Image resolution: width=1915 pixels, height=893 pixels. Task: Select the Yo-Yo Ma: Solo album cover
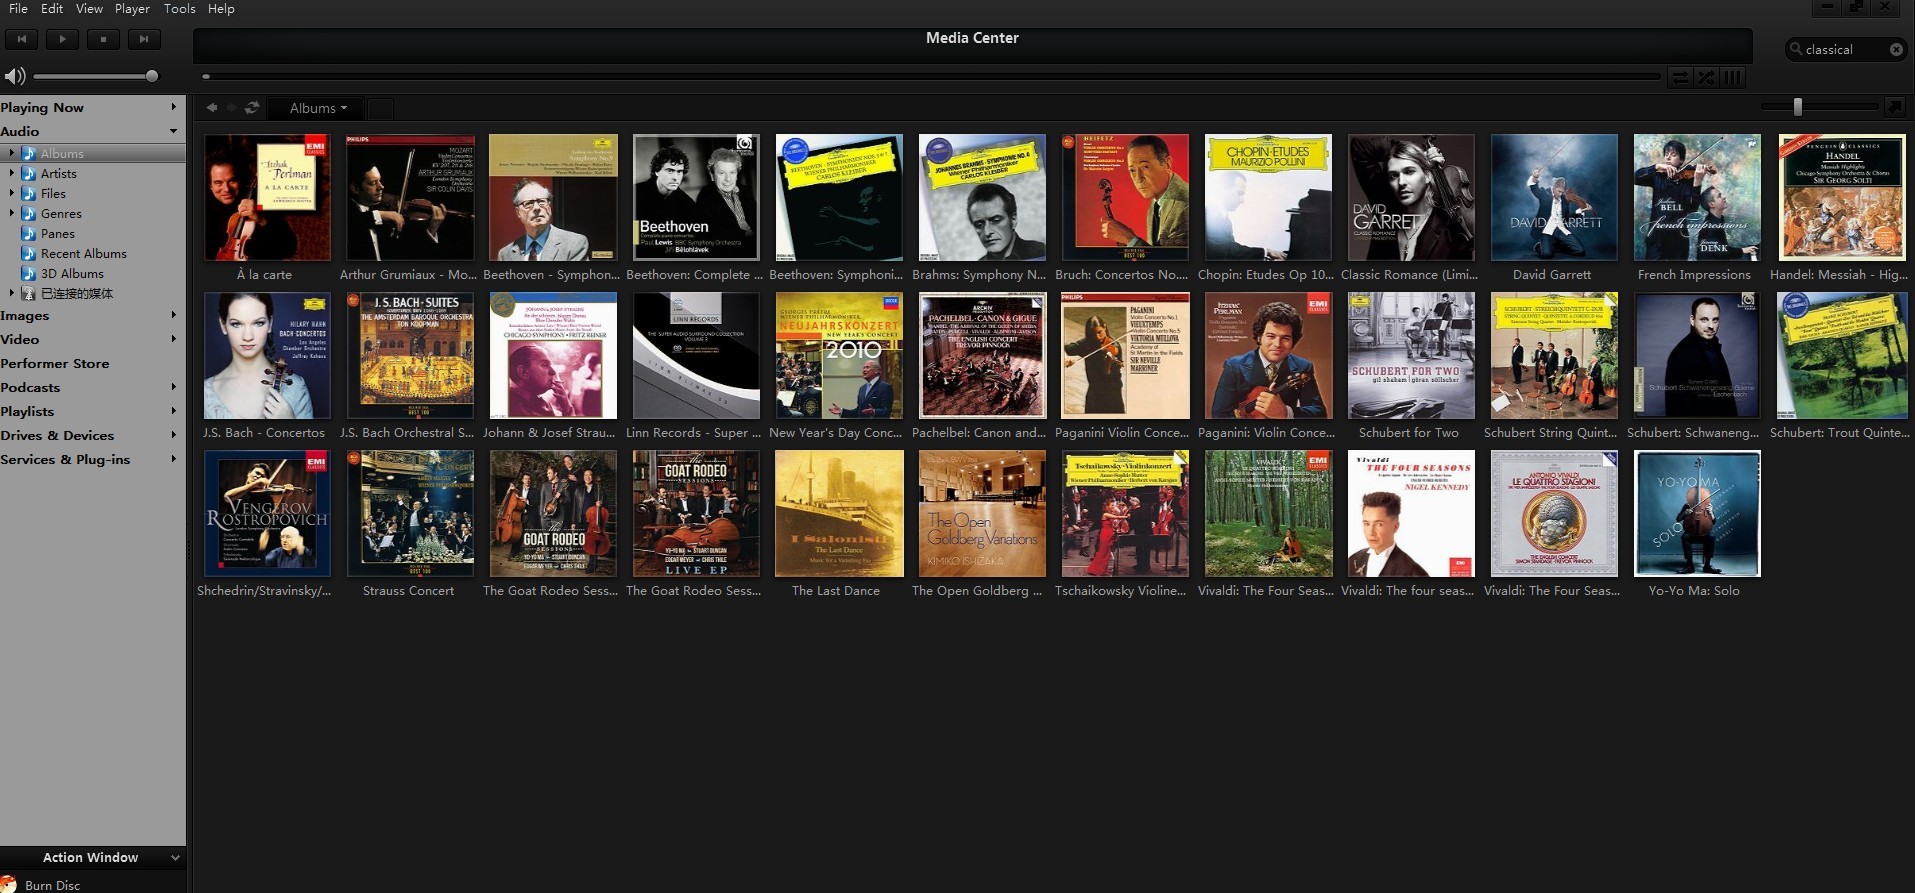(x=1697, y=514)
